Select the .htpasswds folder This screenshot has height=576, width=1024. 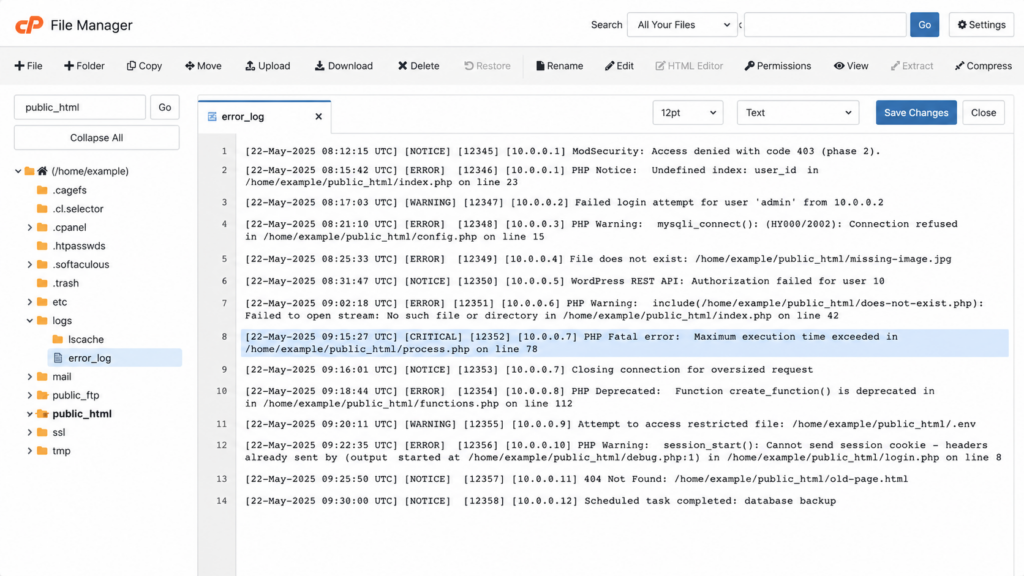pos(78,246)
